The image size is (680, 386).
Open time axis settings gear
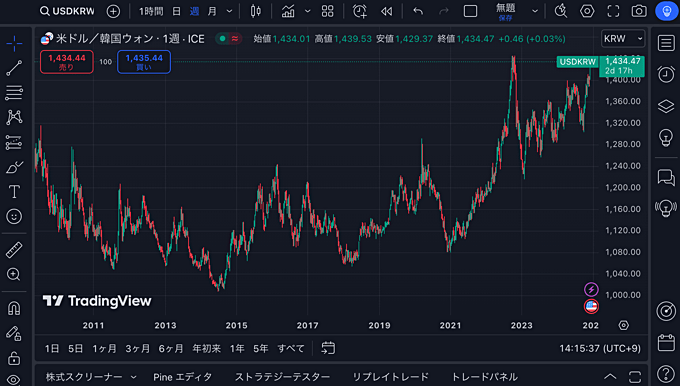tap(624, 325)
